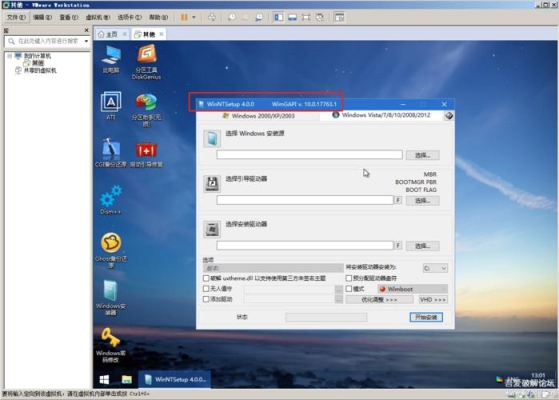Click the F button beside boot drive field
The image size is (559, 400).
[398, 200]
